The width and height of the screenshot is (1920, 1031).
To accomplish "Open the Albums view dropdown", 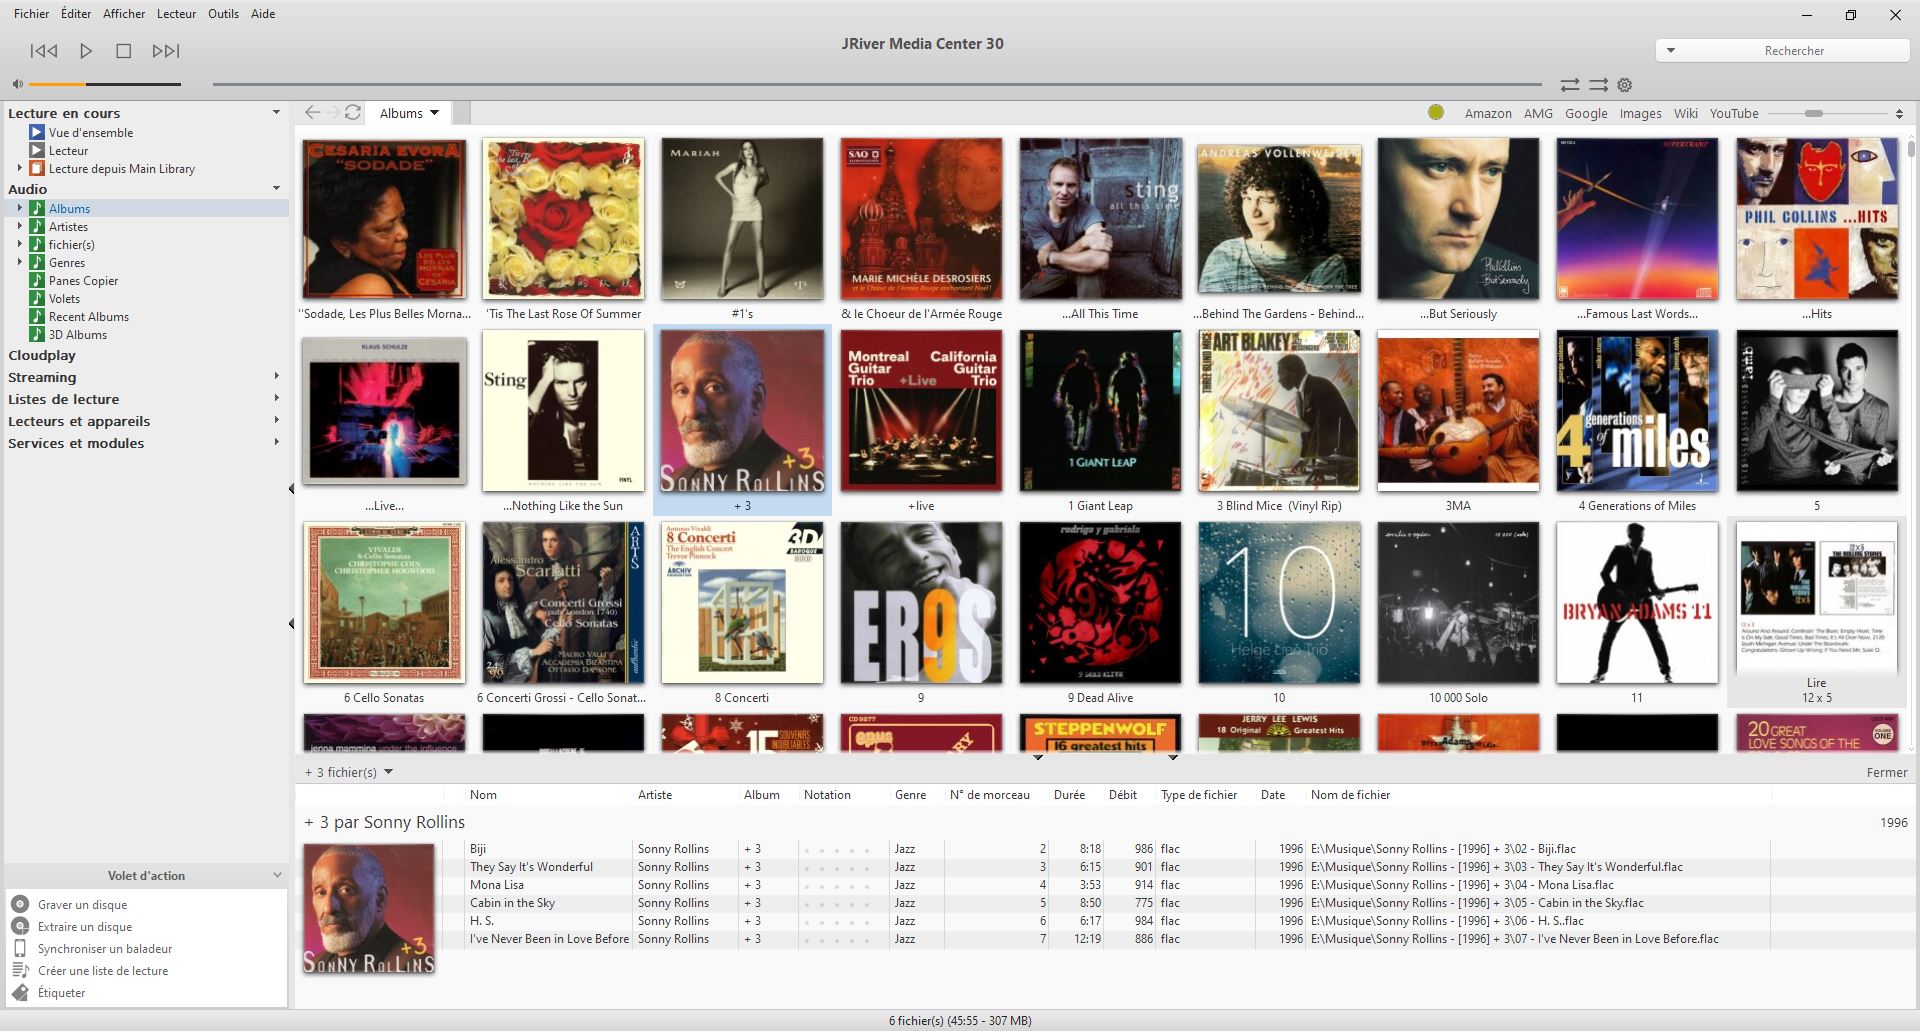I will click(409, 113).
